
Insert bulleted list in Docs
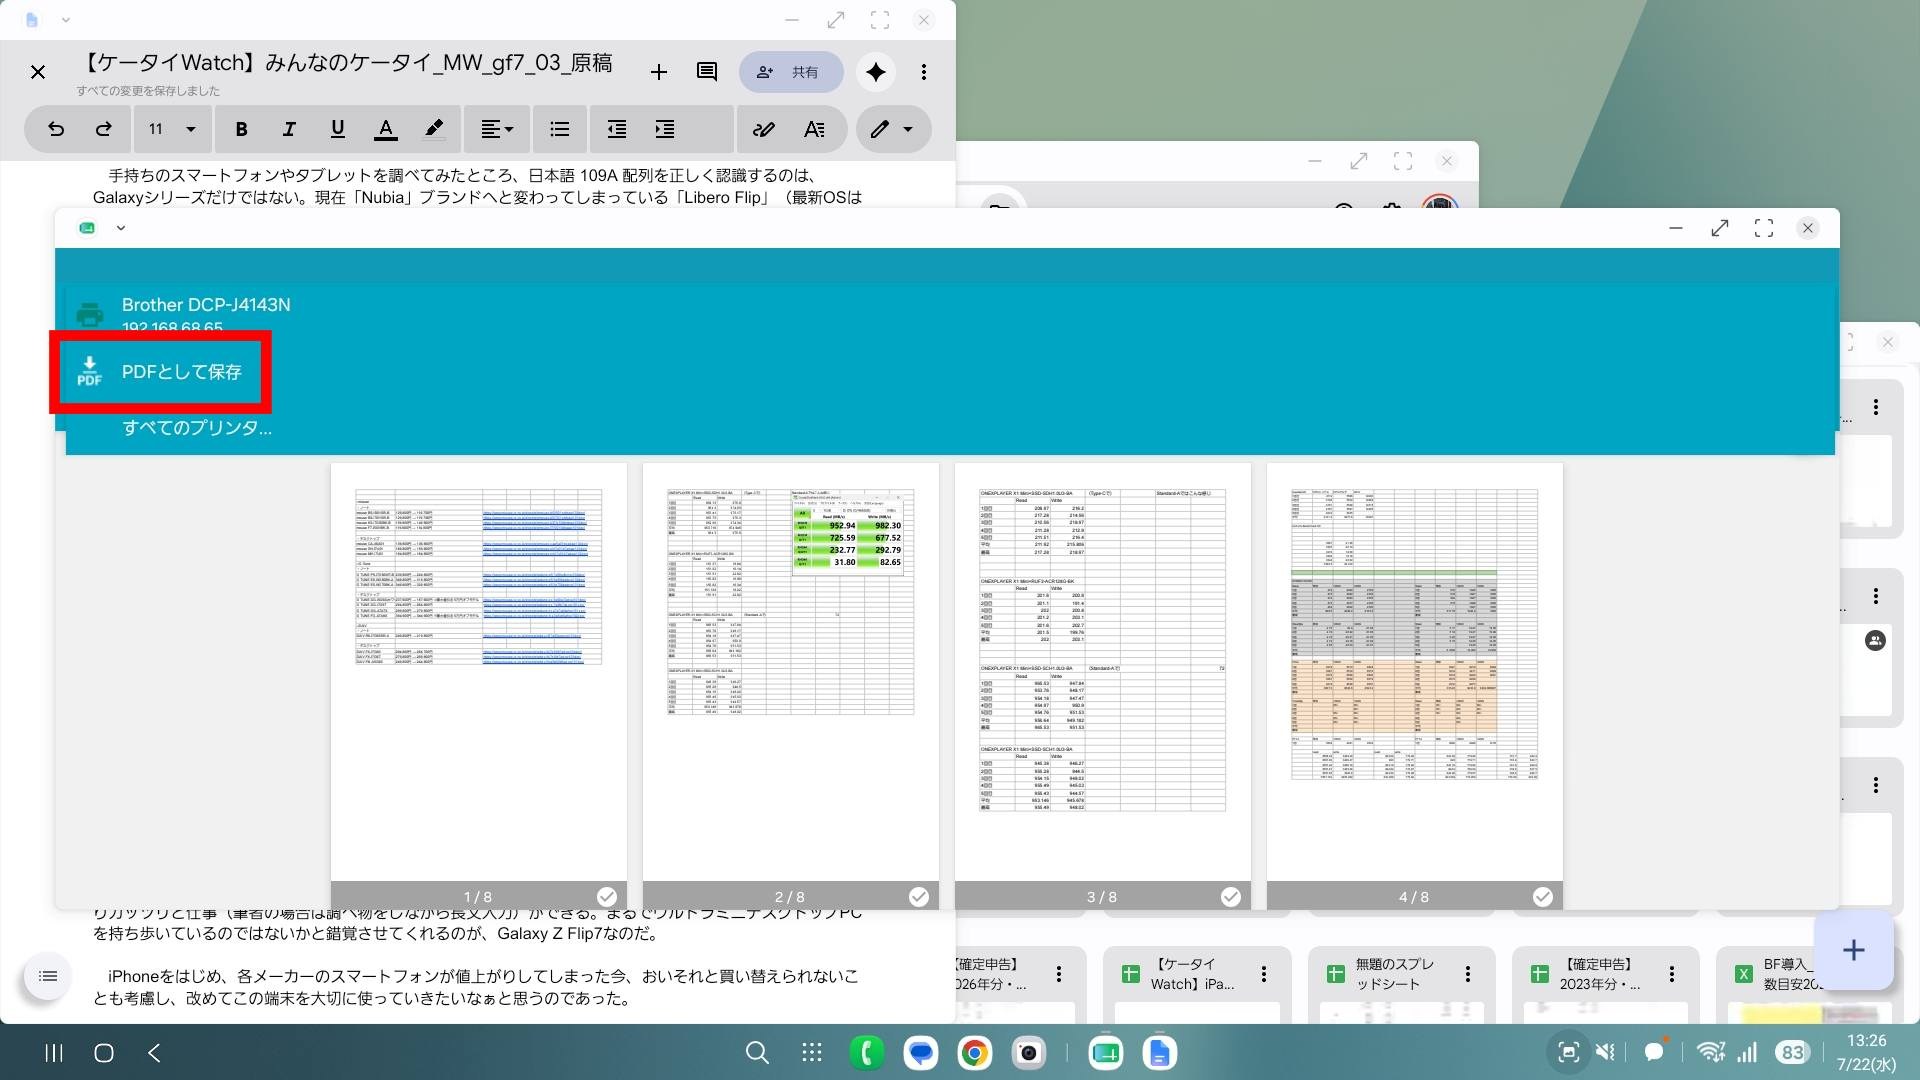pyautogui.click(x=560, y=129)
